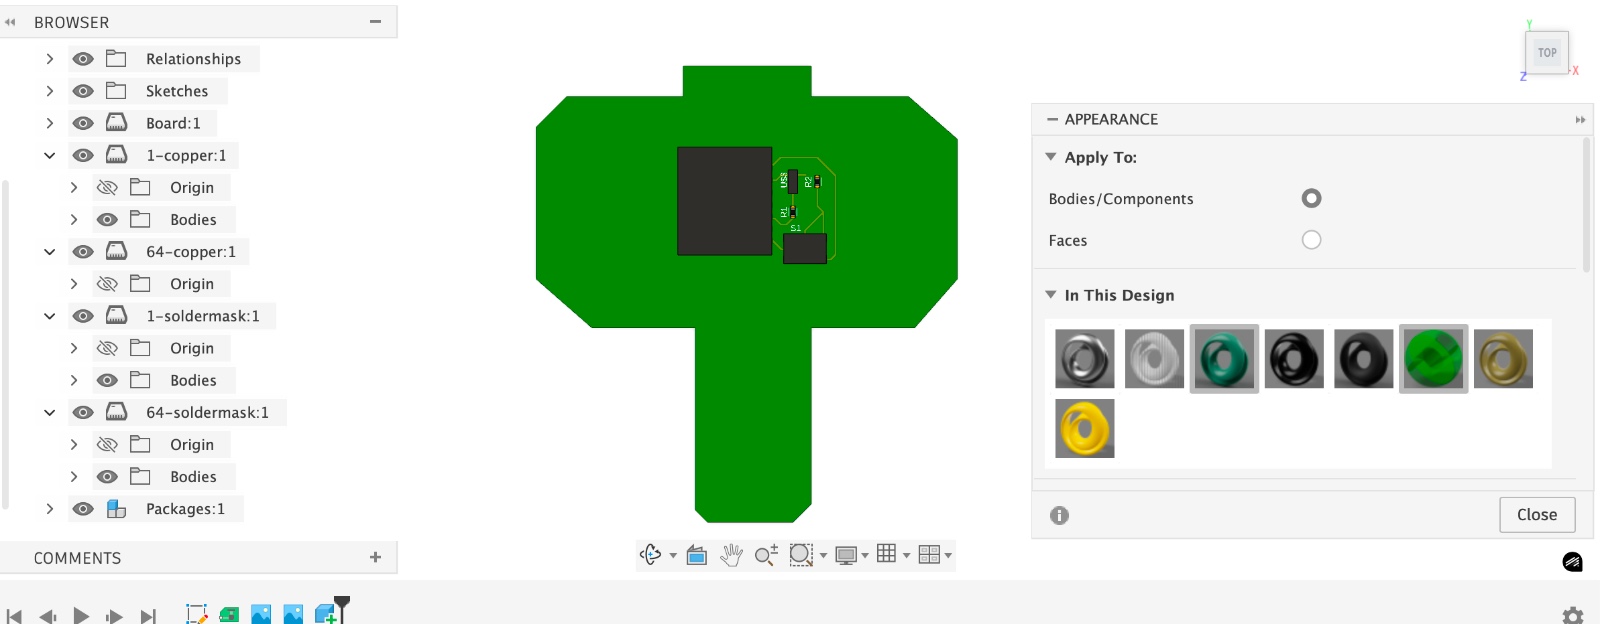Viewport: 1600px width, 624px height.
Task: Open the Display Settings dropdown arrow
Action: 865,556
